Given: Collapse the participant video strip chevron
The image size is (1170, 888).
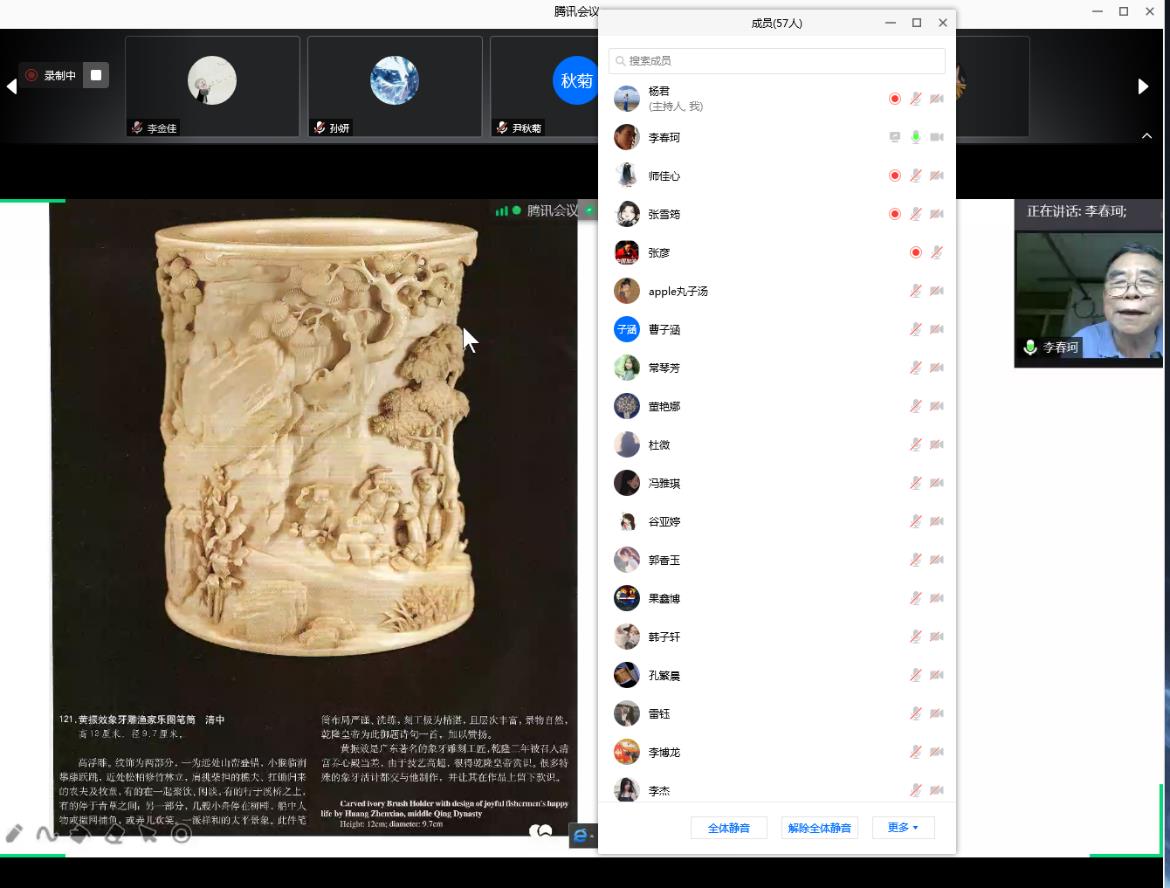Looking at the screenshot, I should click(x=1147, y=136).
